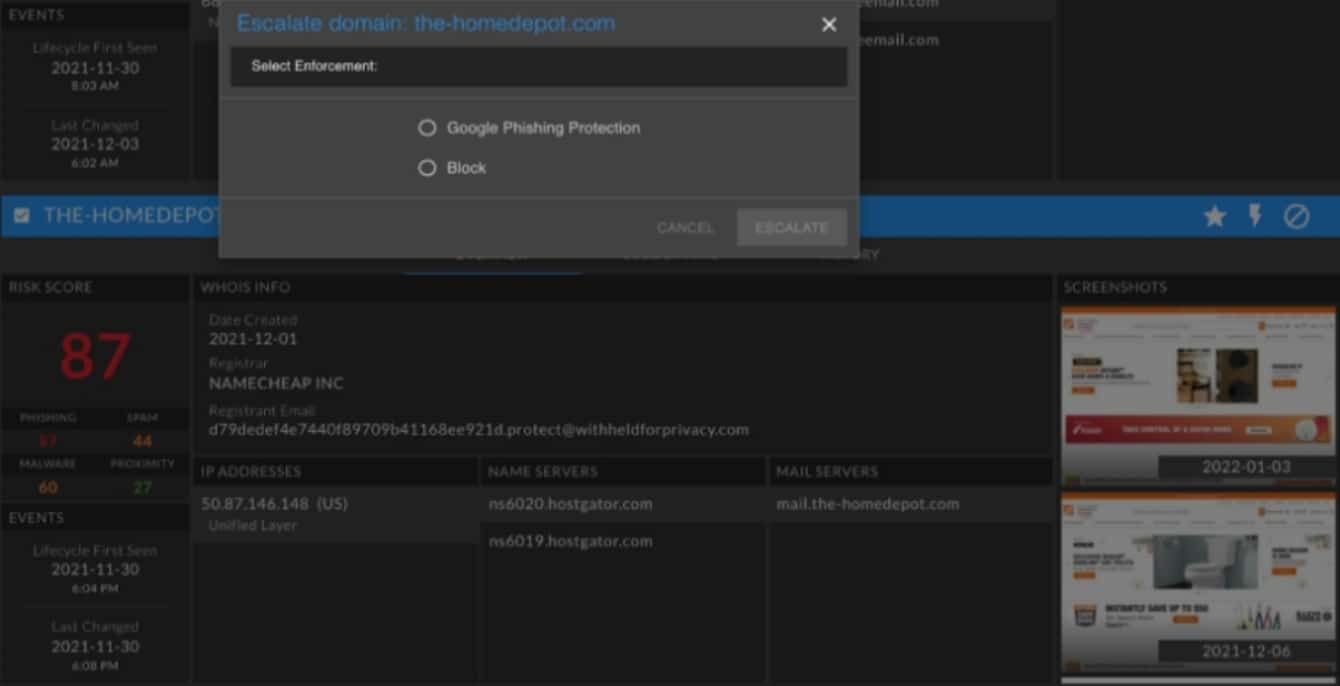1340x686 pixels.
Task: Click the star favorite icon
Action: click(1214, 216)
